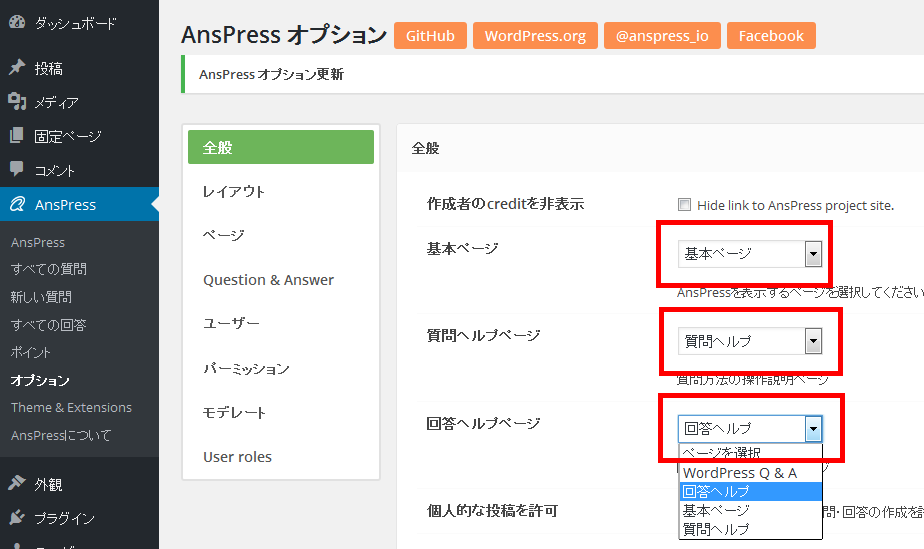Viewport: 924px width, 549px height.
Task: Choose ページを選択 option in dropdown list
Action: 751,453
